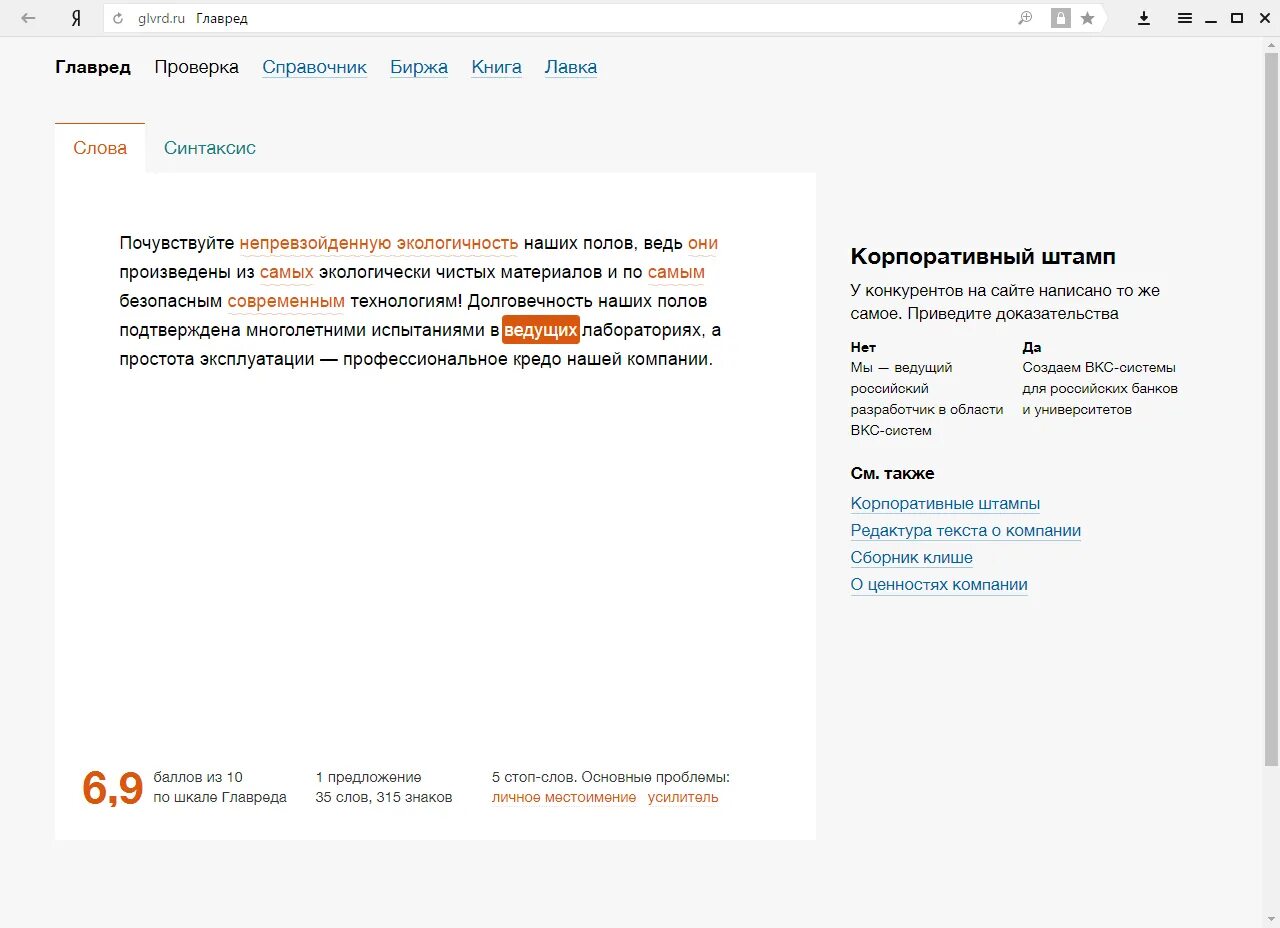This screenshot has width=1280, height=928.
Task: Open browser hamburger menu
Action: (x=1185, y=18)
